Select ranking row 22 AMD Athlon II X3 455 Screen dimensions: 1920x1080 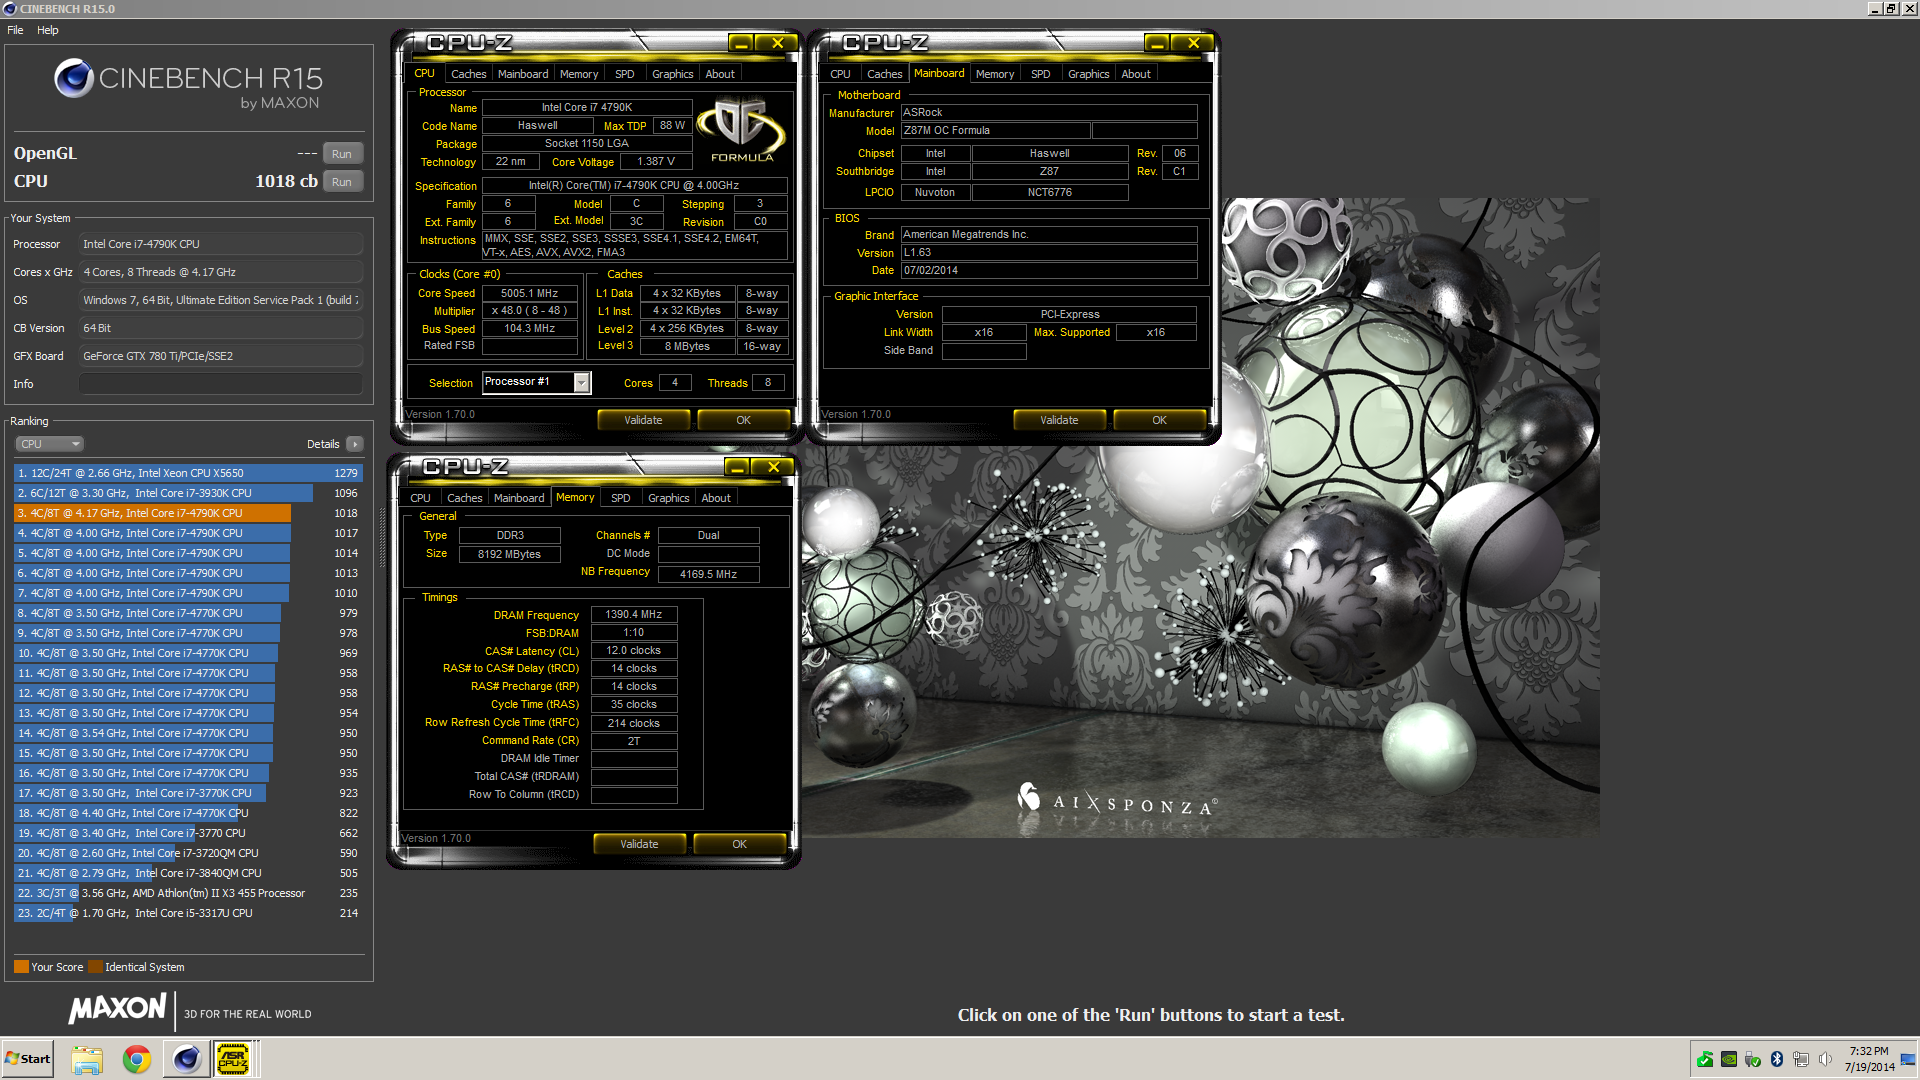(x=188, y=893)
